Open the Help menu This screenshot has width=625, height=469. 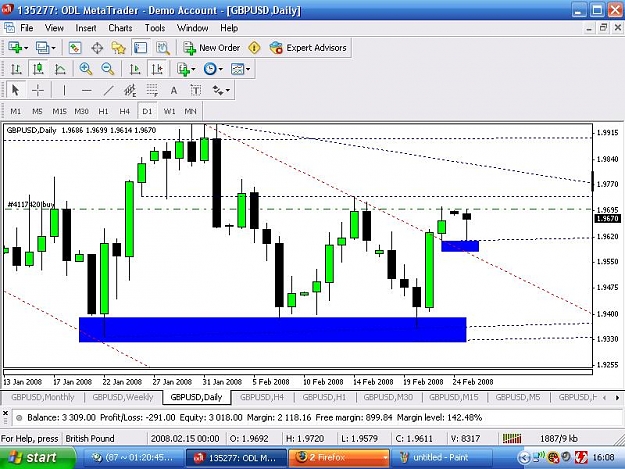pos(229,28)
